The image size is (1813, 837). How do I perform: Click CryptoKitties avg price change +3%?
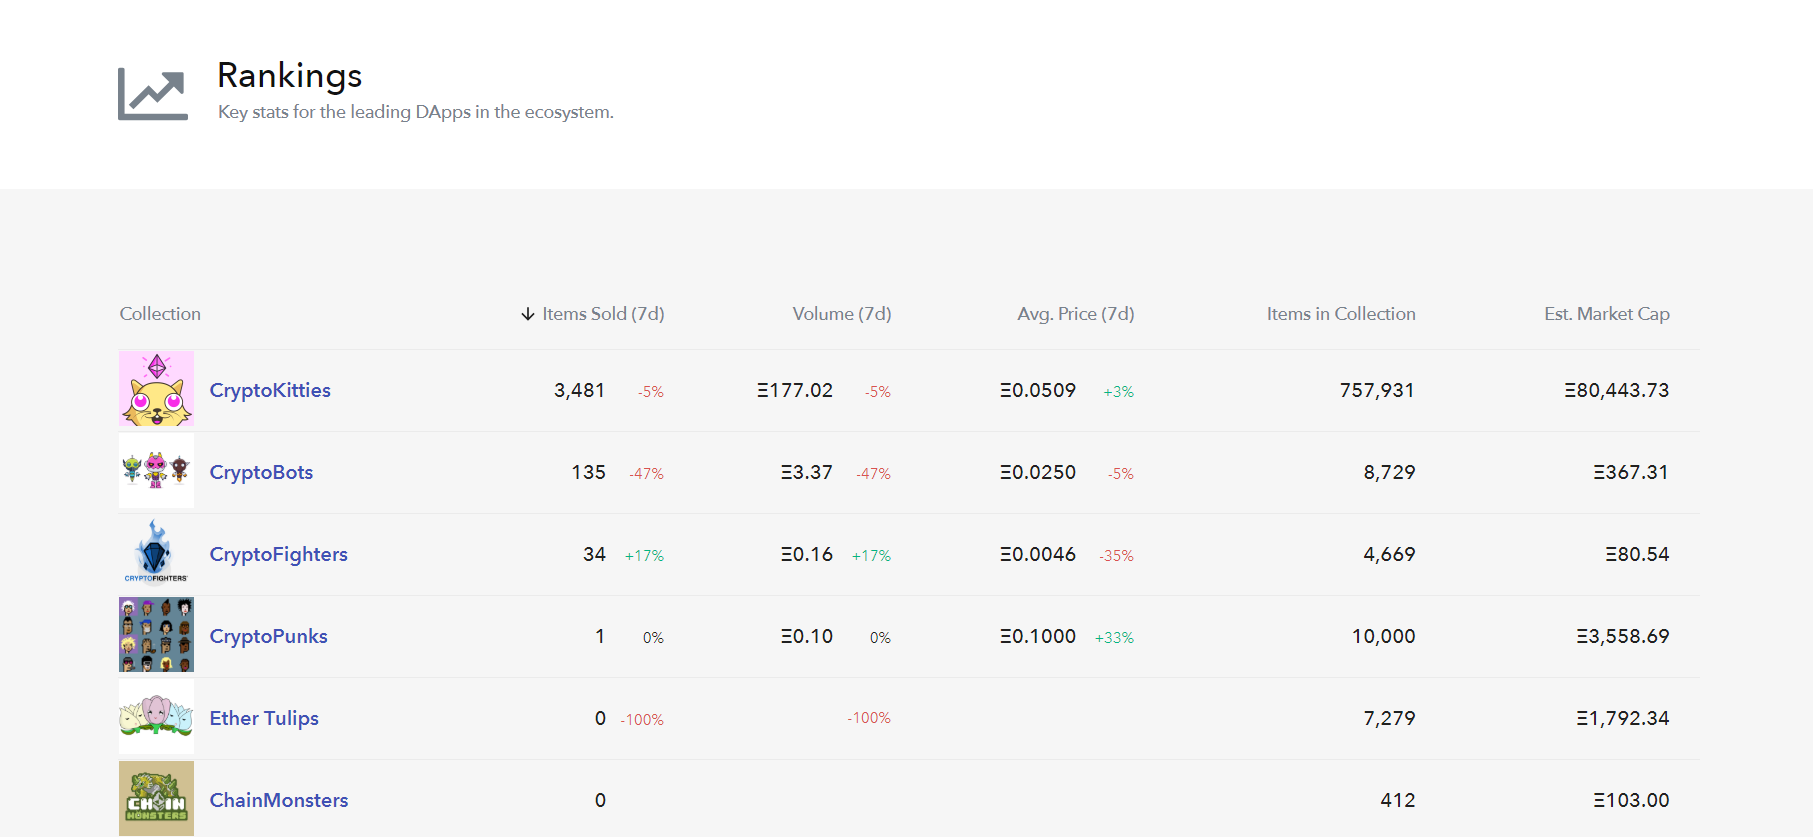pos(1119,392)
